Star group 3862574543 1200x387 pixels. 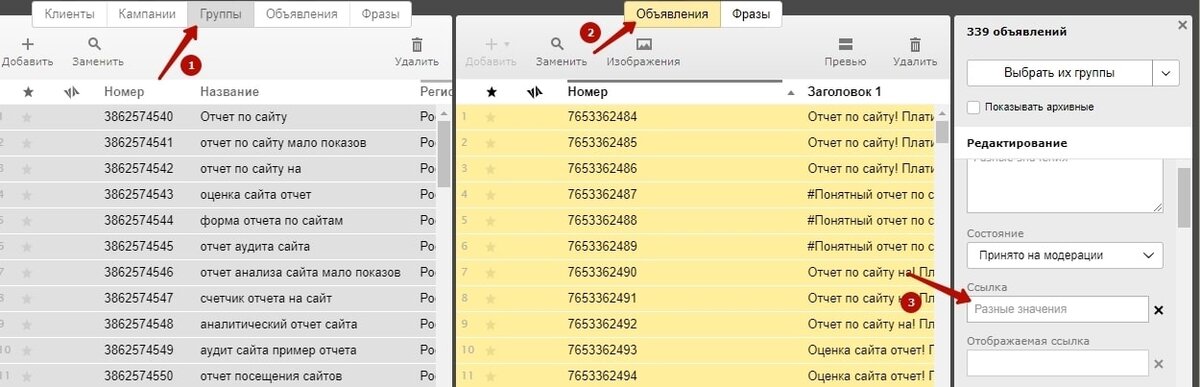[27, 195]
